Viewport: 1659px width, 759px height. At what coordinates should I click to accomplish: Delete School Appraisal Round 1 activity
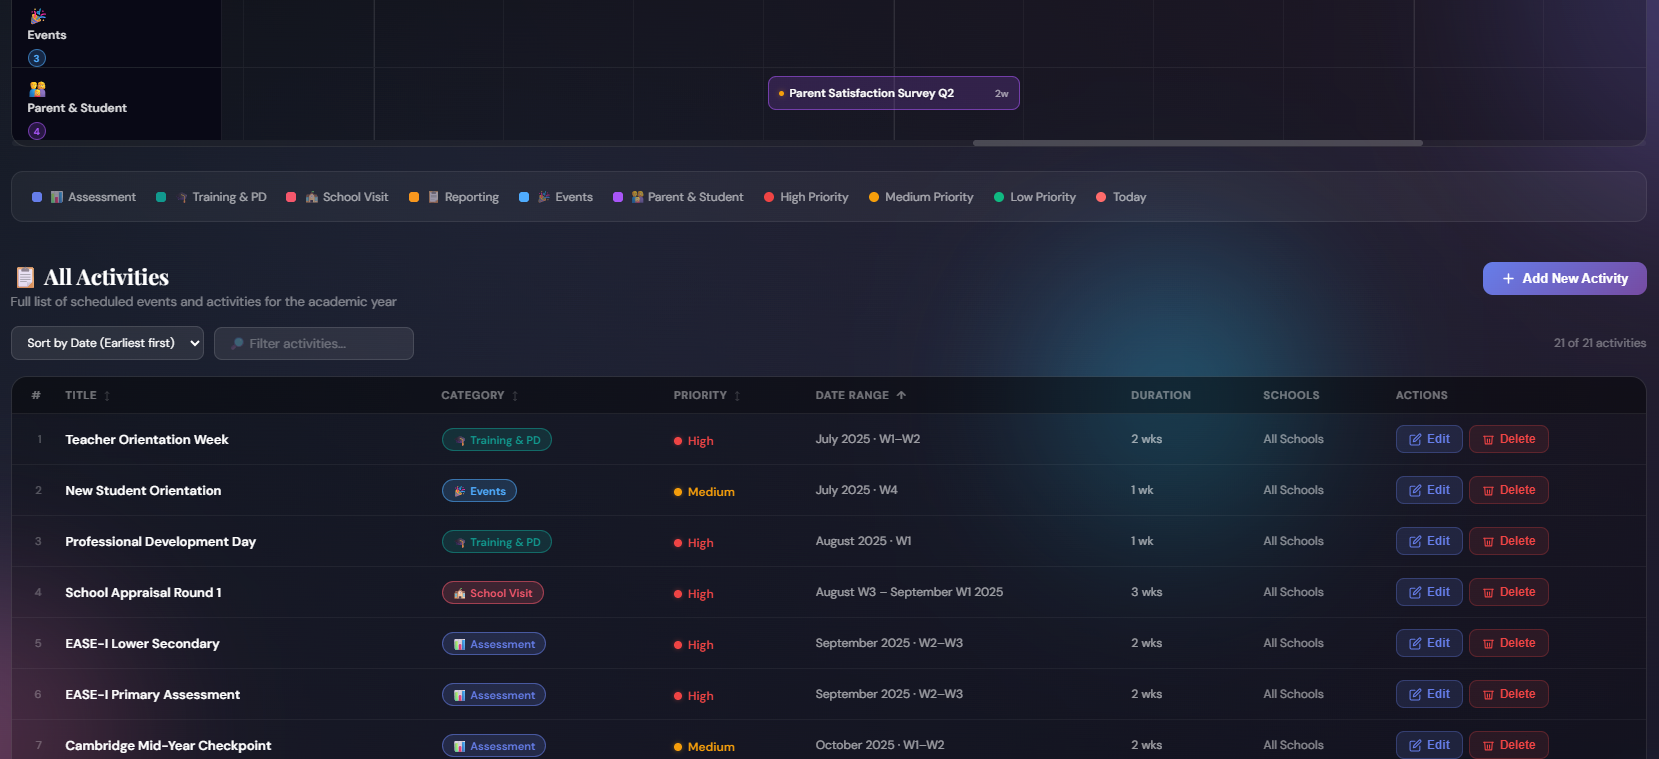pos(1508,592)
